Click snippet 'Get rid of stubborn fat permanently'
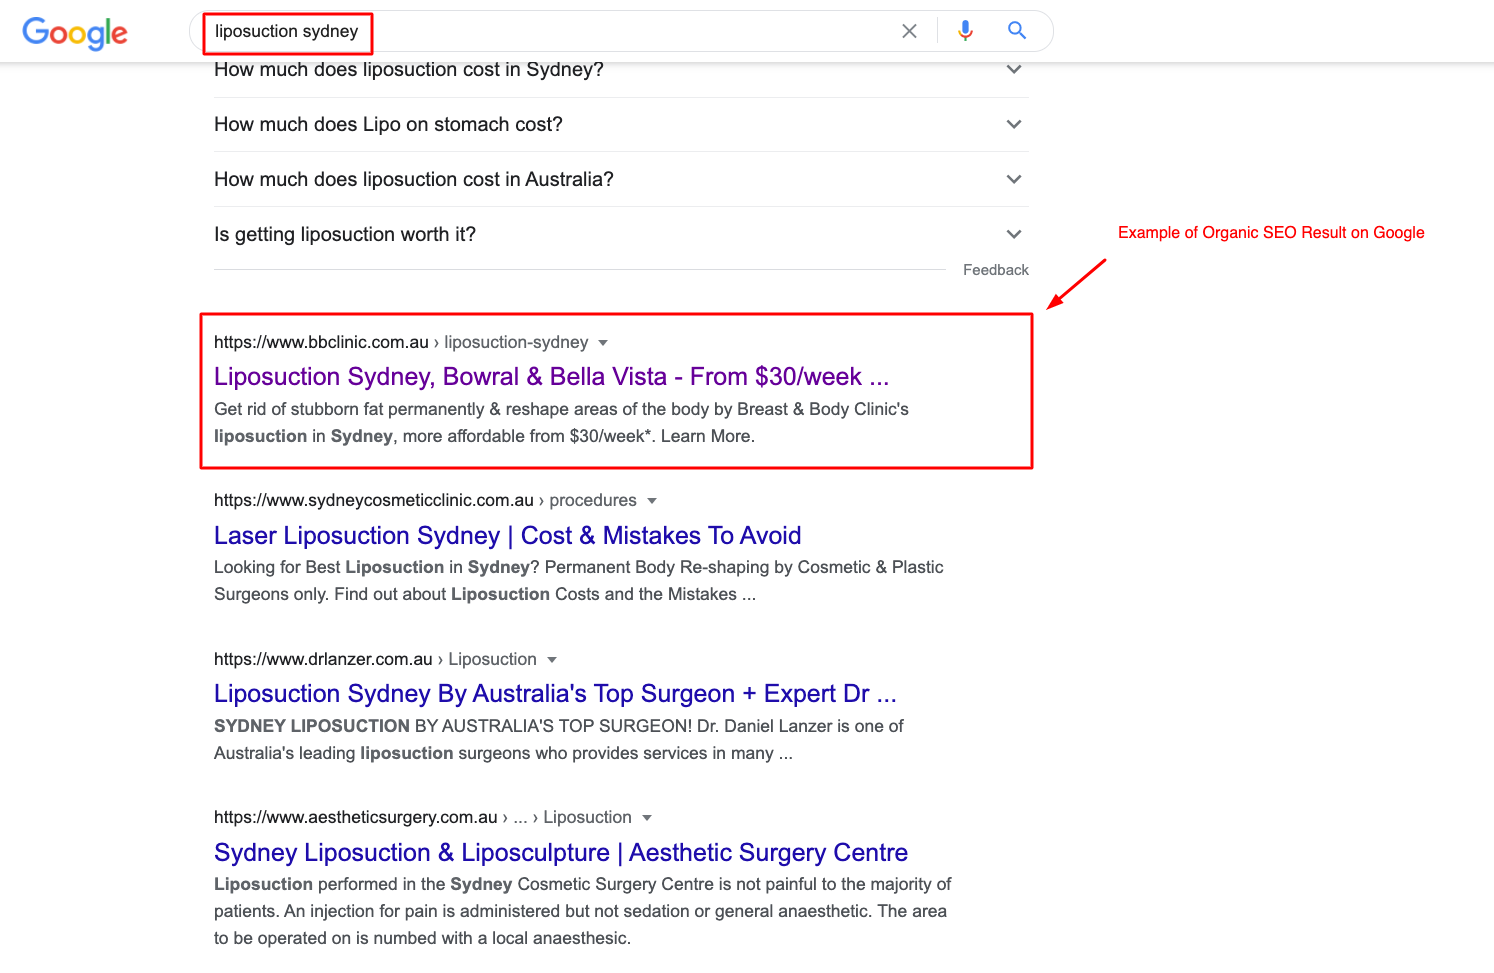 (x=561, y=423)
